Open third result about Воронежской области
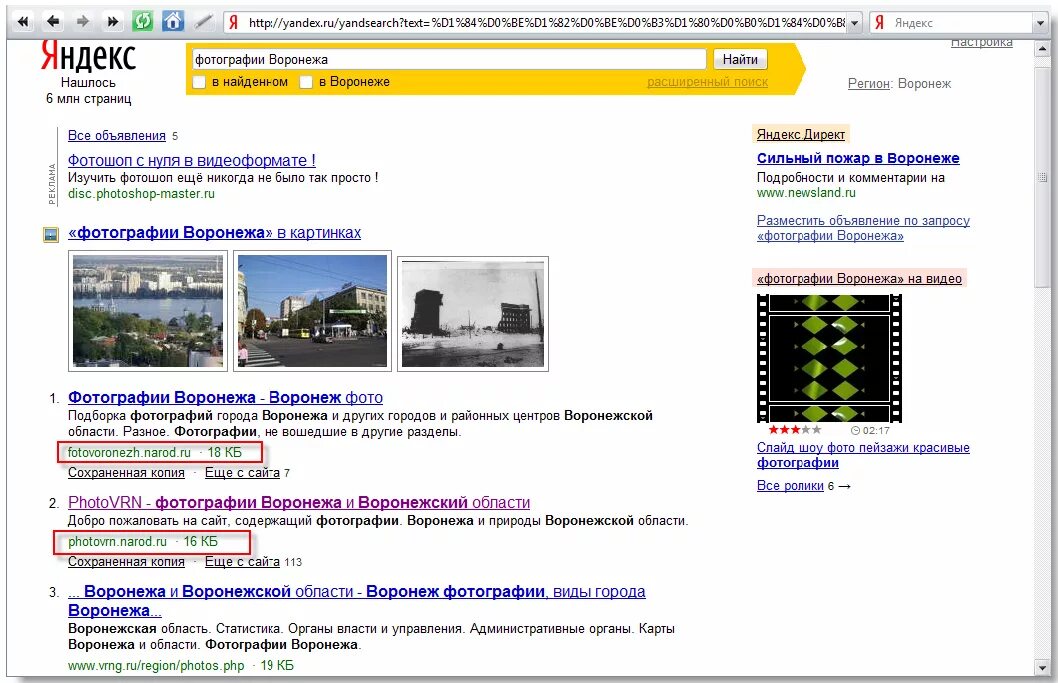 click(356, 601)
